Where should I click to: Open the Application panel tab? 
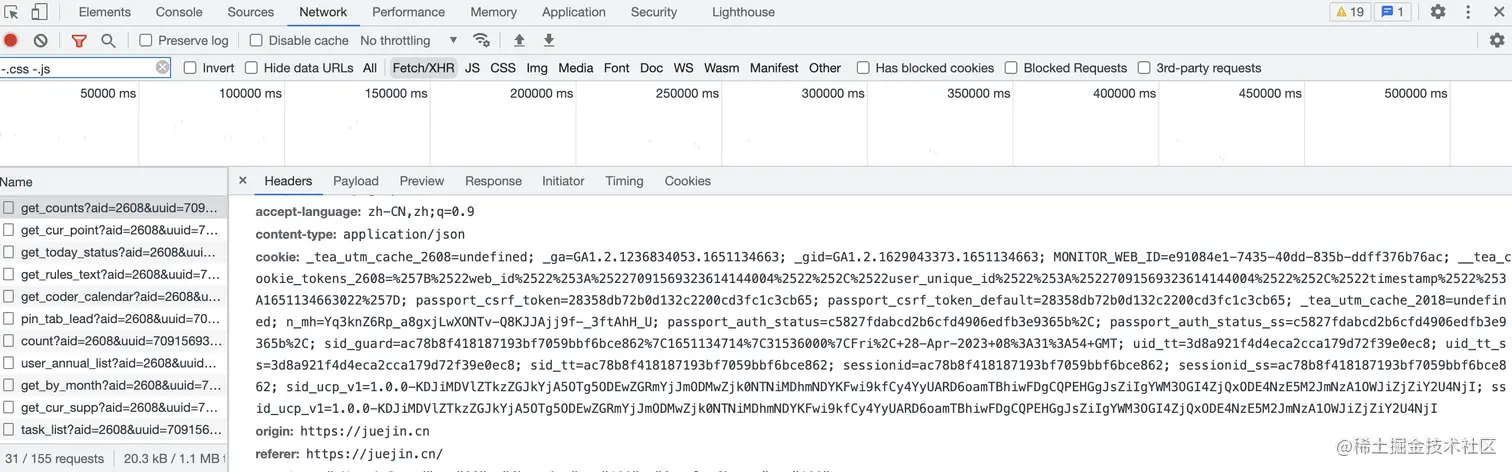[574, 12]
